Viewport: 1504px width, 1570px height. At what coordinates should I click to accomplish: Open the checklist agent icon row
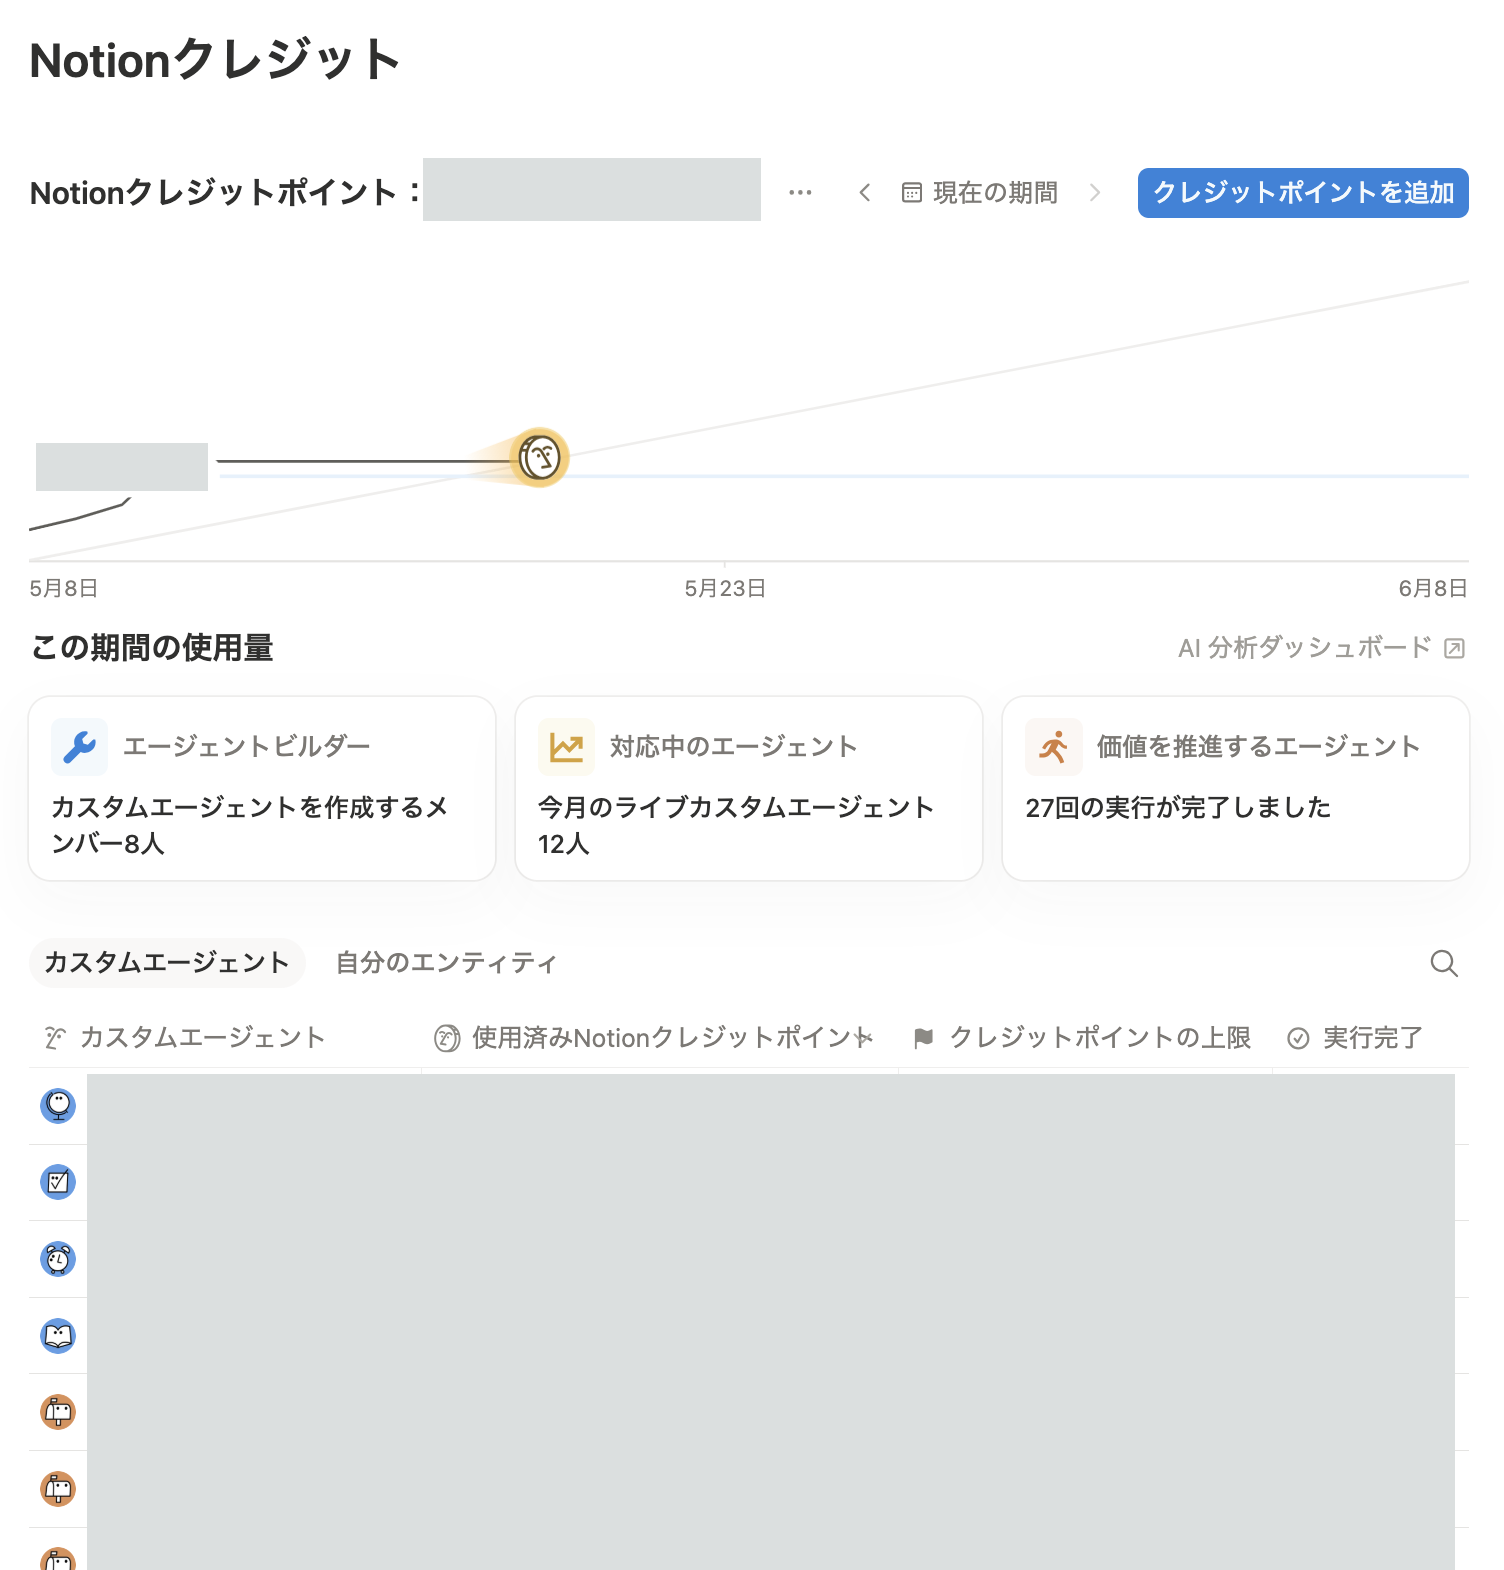58,1182
